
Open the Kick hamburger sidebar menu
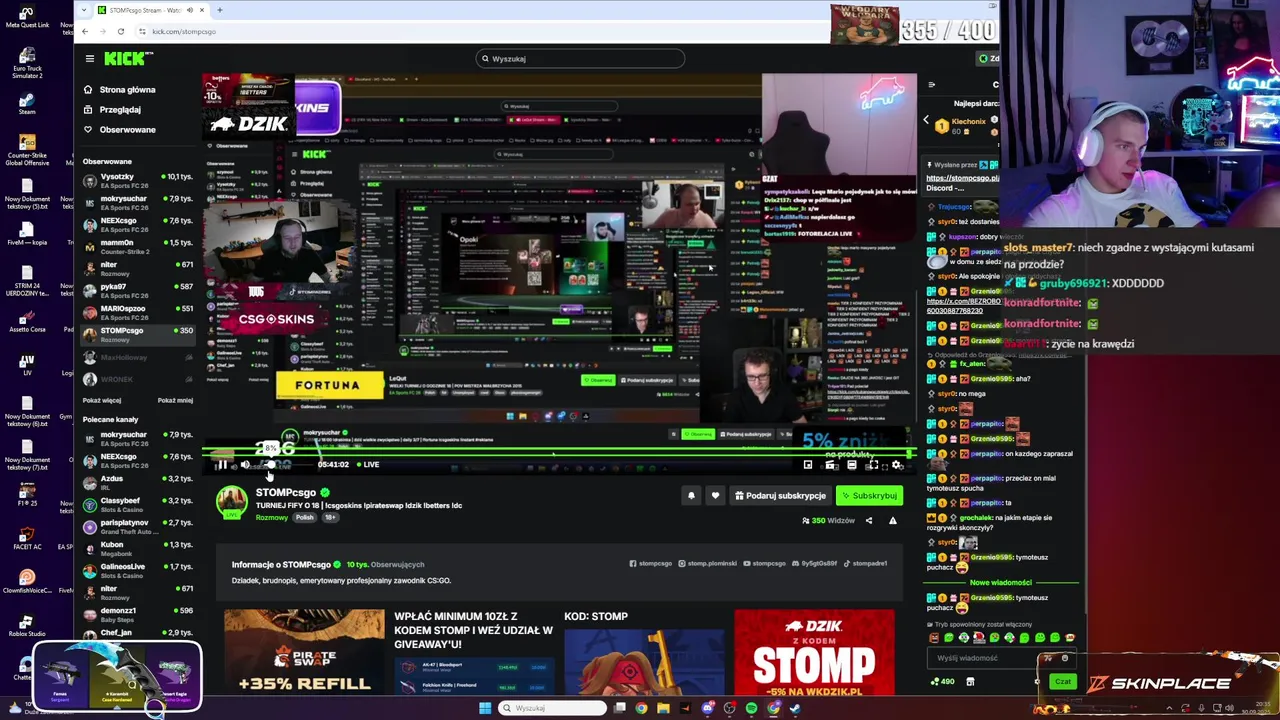tap(89, 59)
